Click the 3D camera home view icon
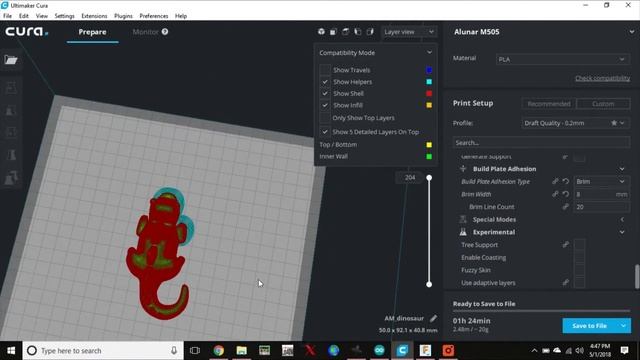Screen dimensions: 640x360 coord(321,32)
